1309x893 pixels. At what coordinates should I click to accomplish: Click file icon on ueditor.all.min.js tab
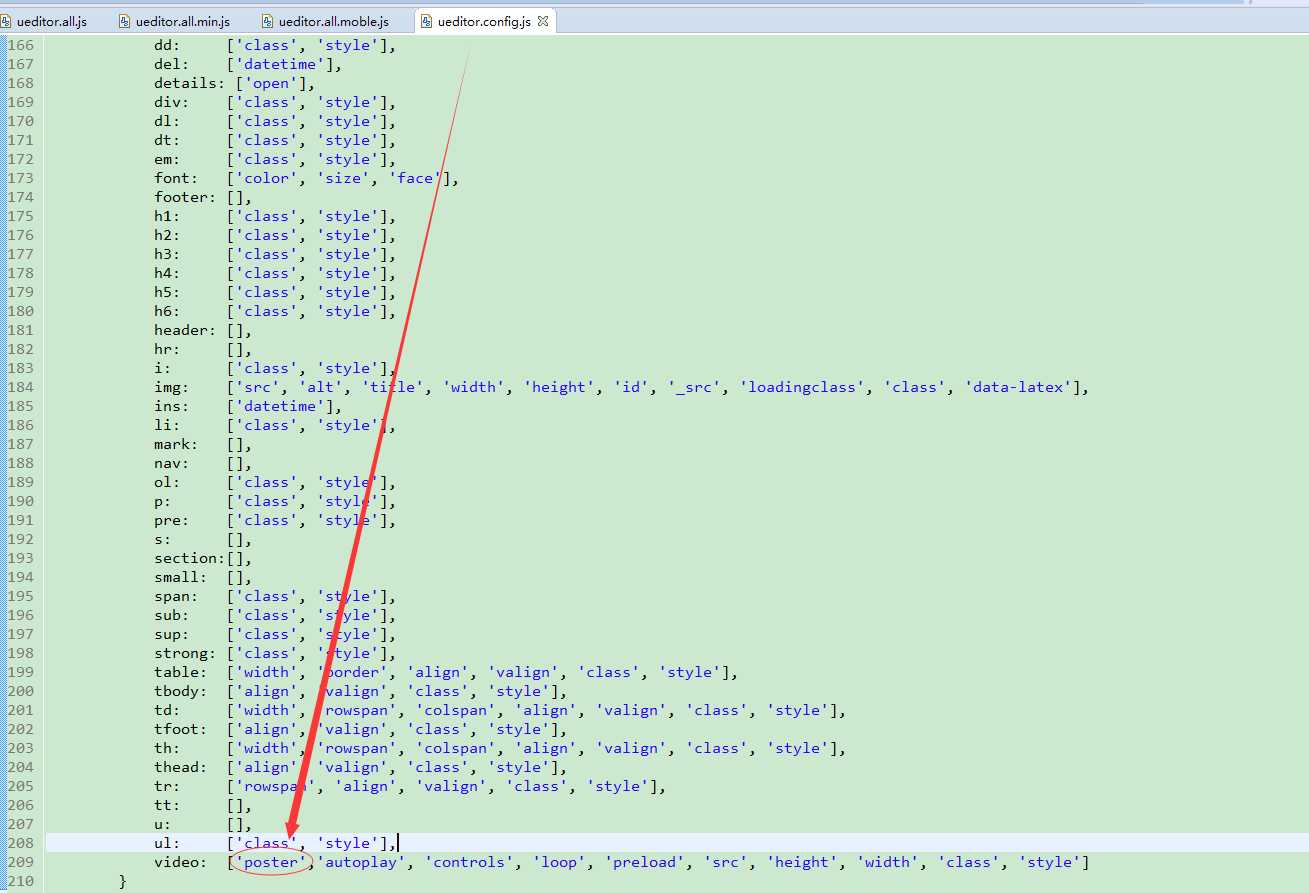[125, 21]
